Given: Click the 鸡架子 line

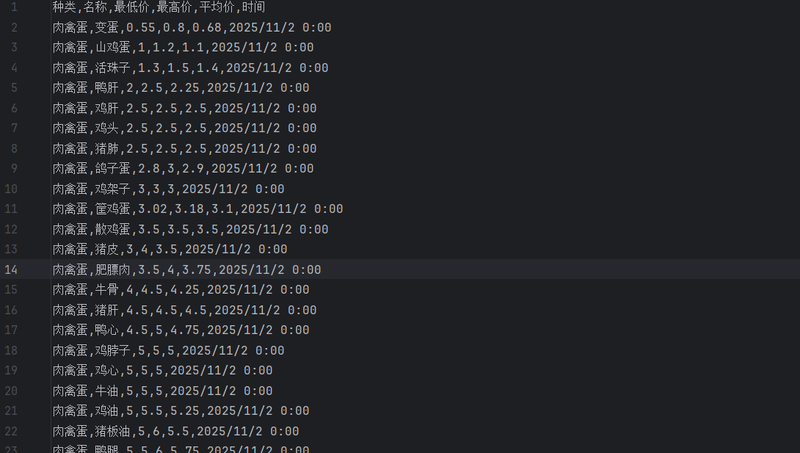Looking at the screenshot, I should [x=168, y=189].
